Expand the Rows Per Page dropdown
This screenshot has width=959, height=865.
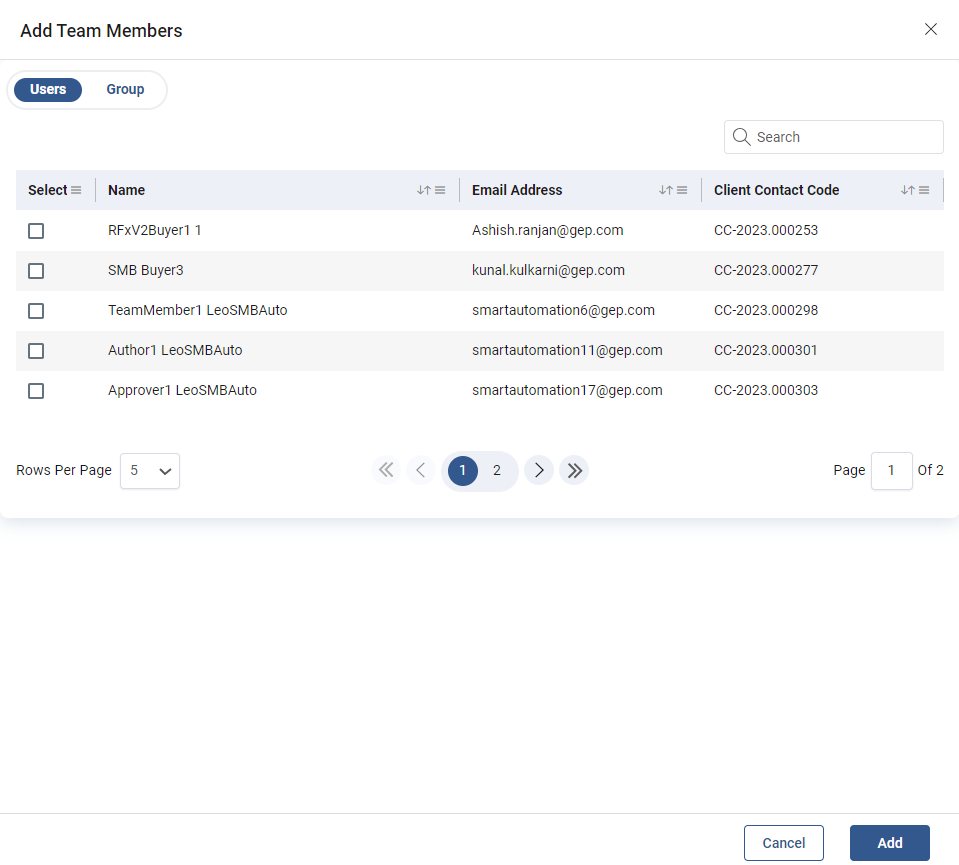[150, 471]
